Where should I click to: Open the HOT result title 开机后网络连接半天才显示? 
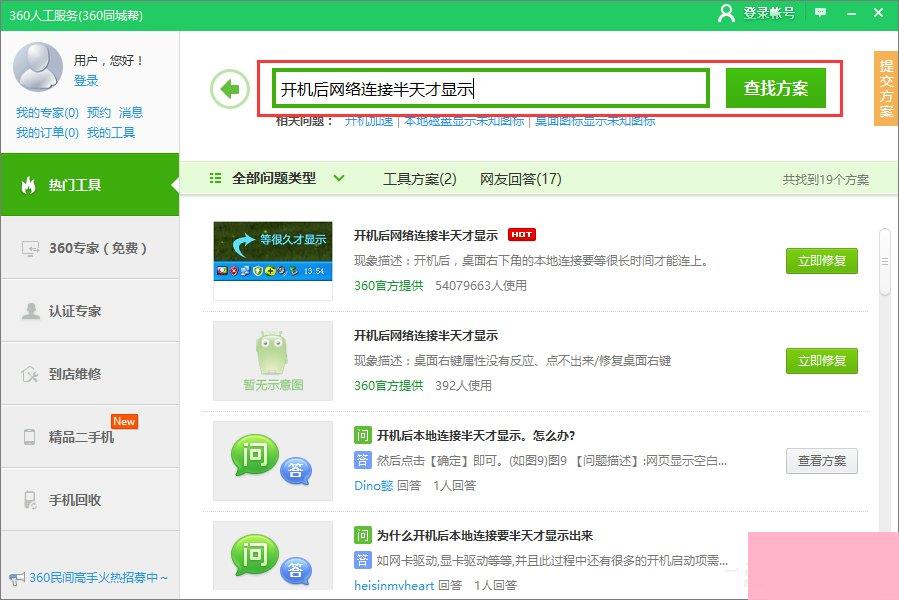pos(425,235)
